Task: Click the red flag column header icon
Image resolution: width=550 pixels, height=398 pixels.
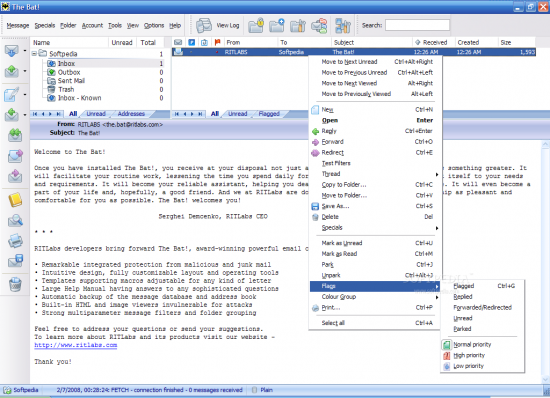Action: 217,42
